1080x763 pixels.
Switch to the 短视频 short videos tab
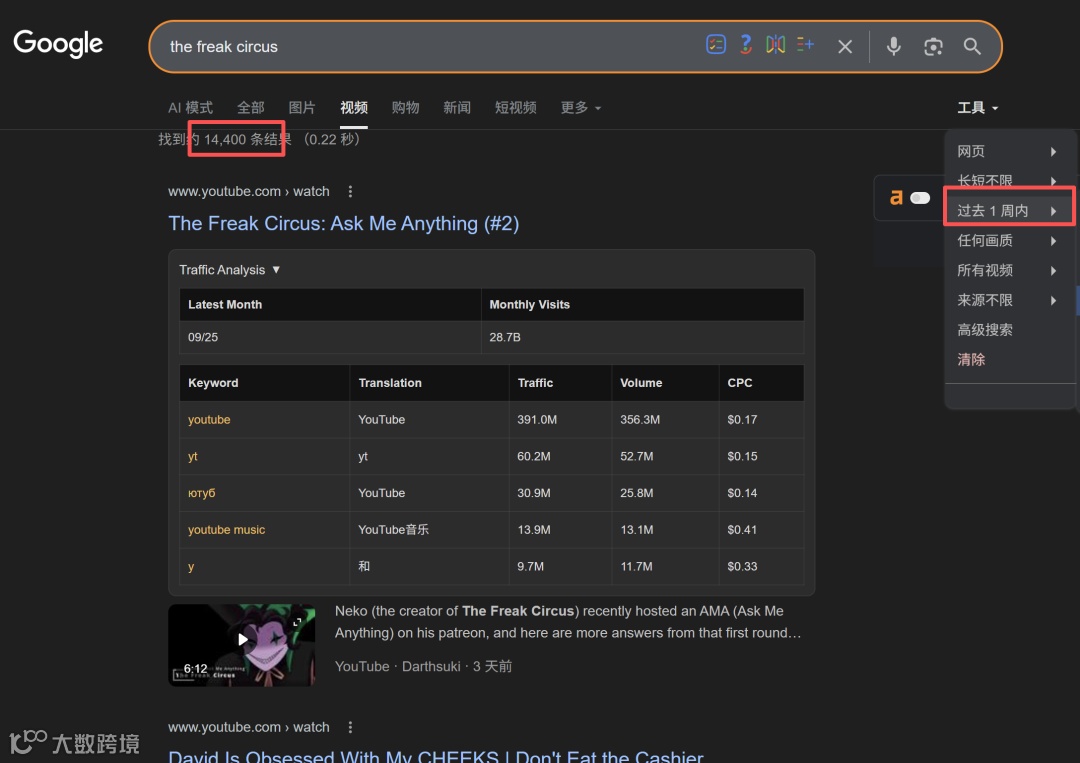tap(515, 108)
